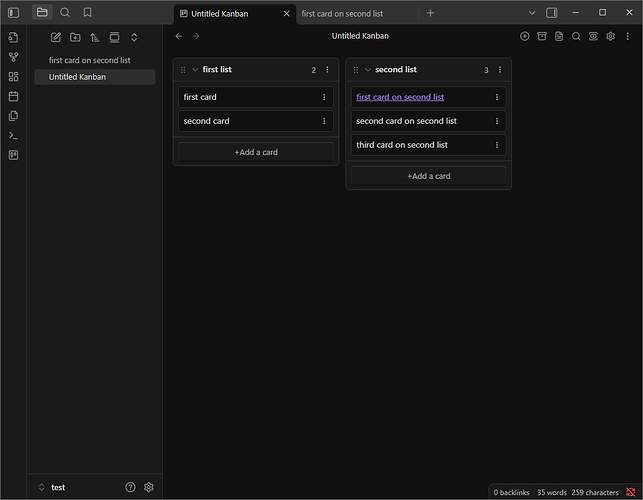Click red sync status icon
This screenshot has height=500, width=643.
(x=631, y=492)
